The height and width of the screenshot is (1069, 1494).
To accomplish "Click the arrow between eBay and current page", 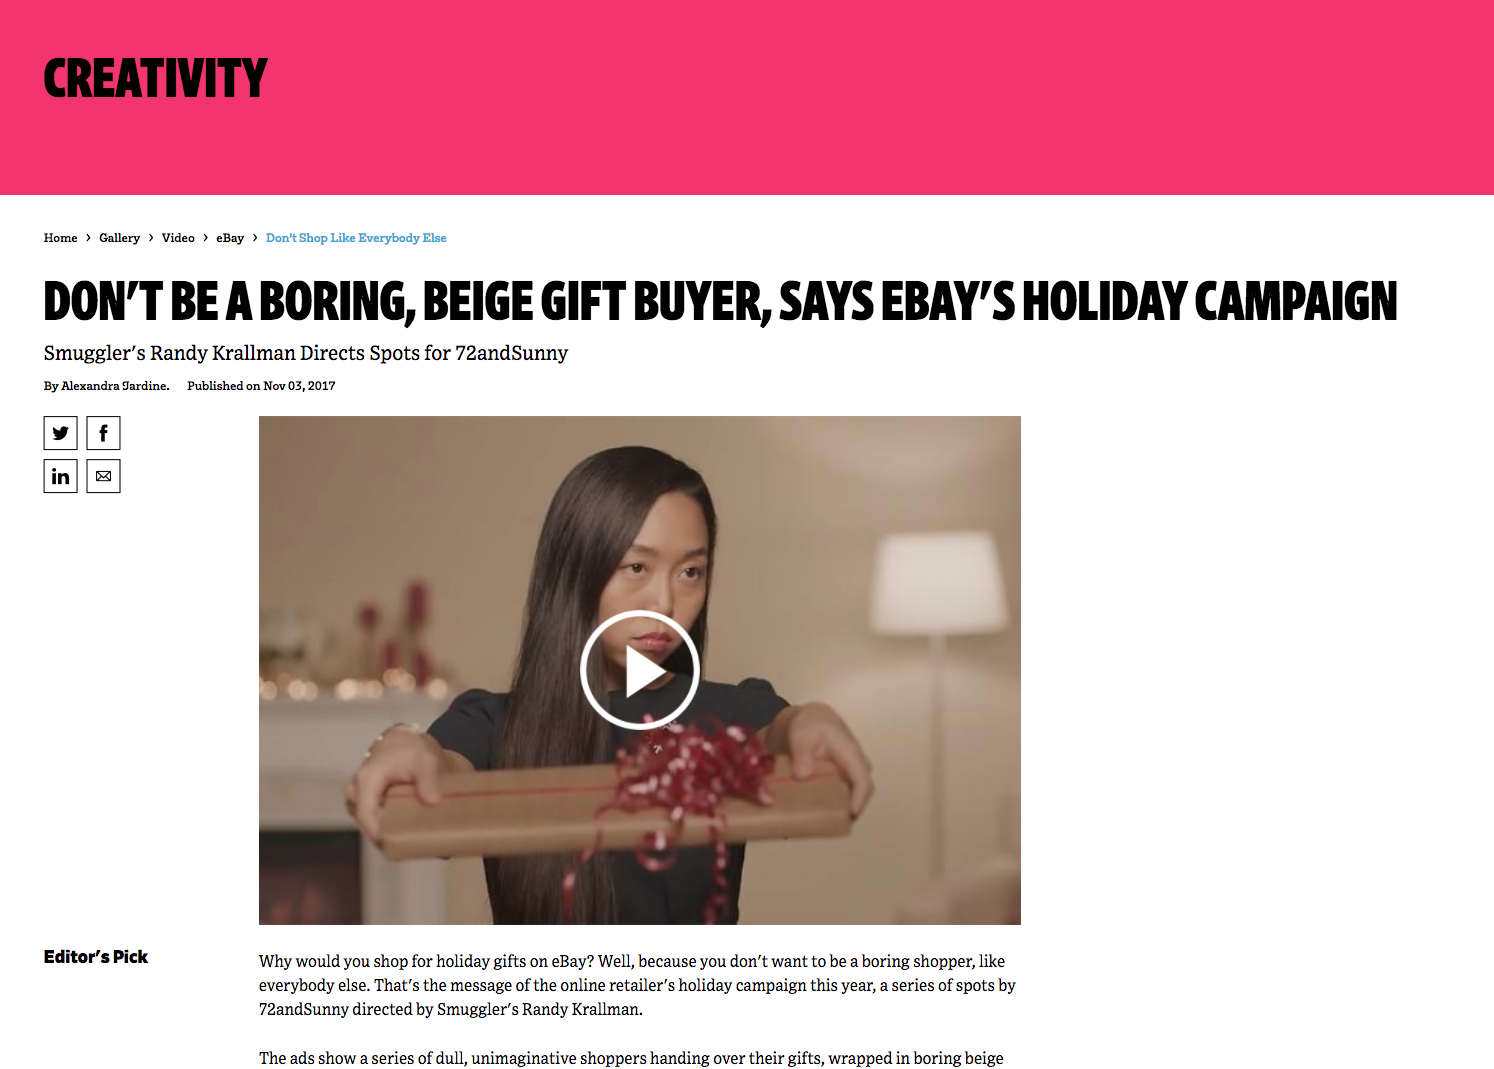I will click(255, 238).
